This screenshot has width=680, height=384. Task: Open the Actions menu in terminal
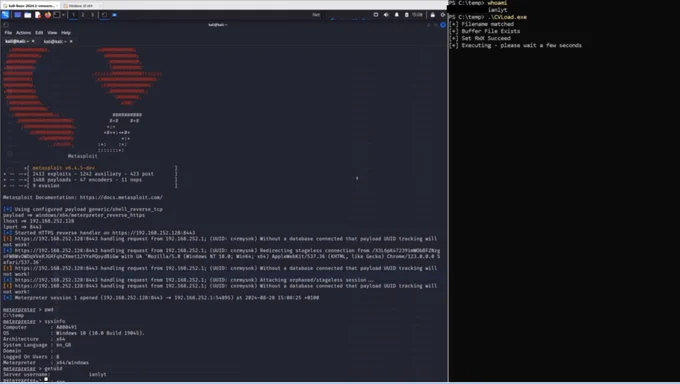(x=23, y=33)
